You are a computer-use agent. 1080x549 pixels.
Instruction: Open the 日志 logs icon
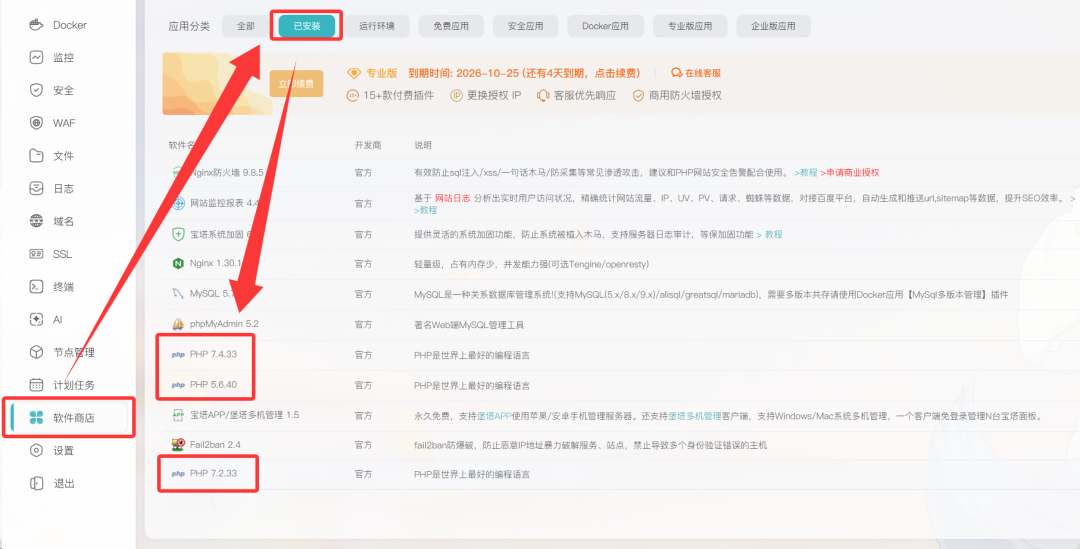pos(37,188)
